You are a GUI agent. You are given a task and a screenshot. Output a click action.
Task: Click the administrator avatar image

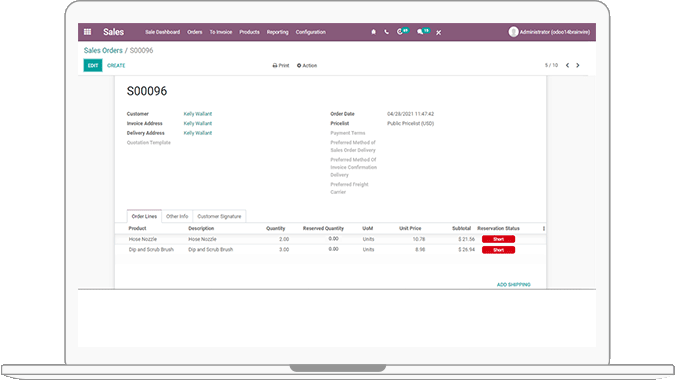pyautogui.click(x=513, y=32)
